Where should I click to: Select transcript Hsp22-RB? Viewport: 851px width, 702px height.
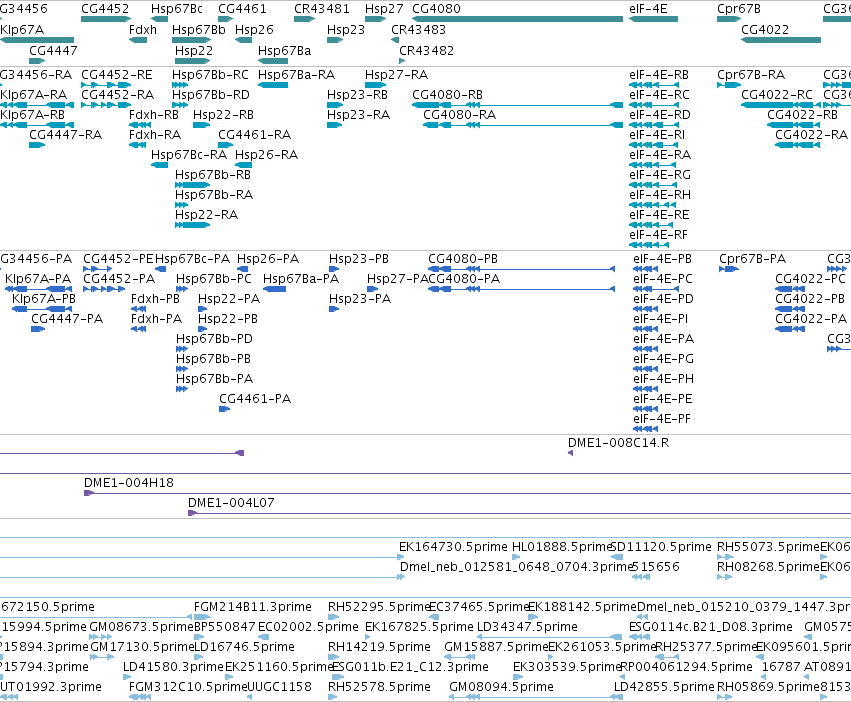pyautogui.click(x=223, y=115)
